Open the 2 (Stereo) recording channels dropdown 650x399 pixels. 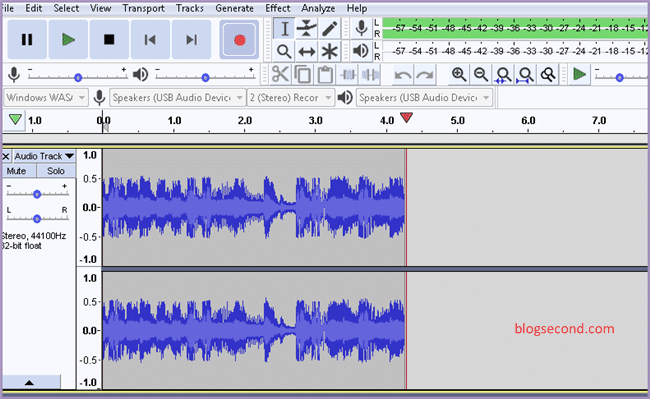(x=291, y=98)
